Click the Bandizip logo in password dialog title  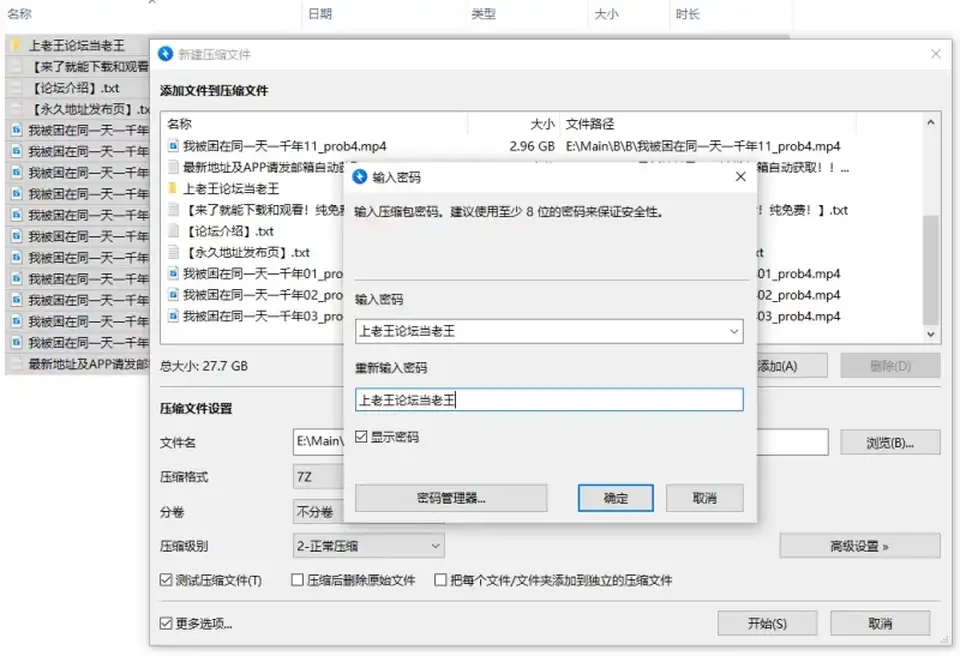point(360,177)
